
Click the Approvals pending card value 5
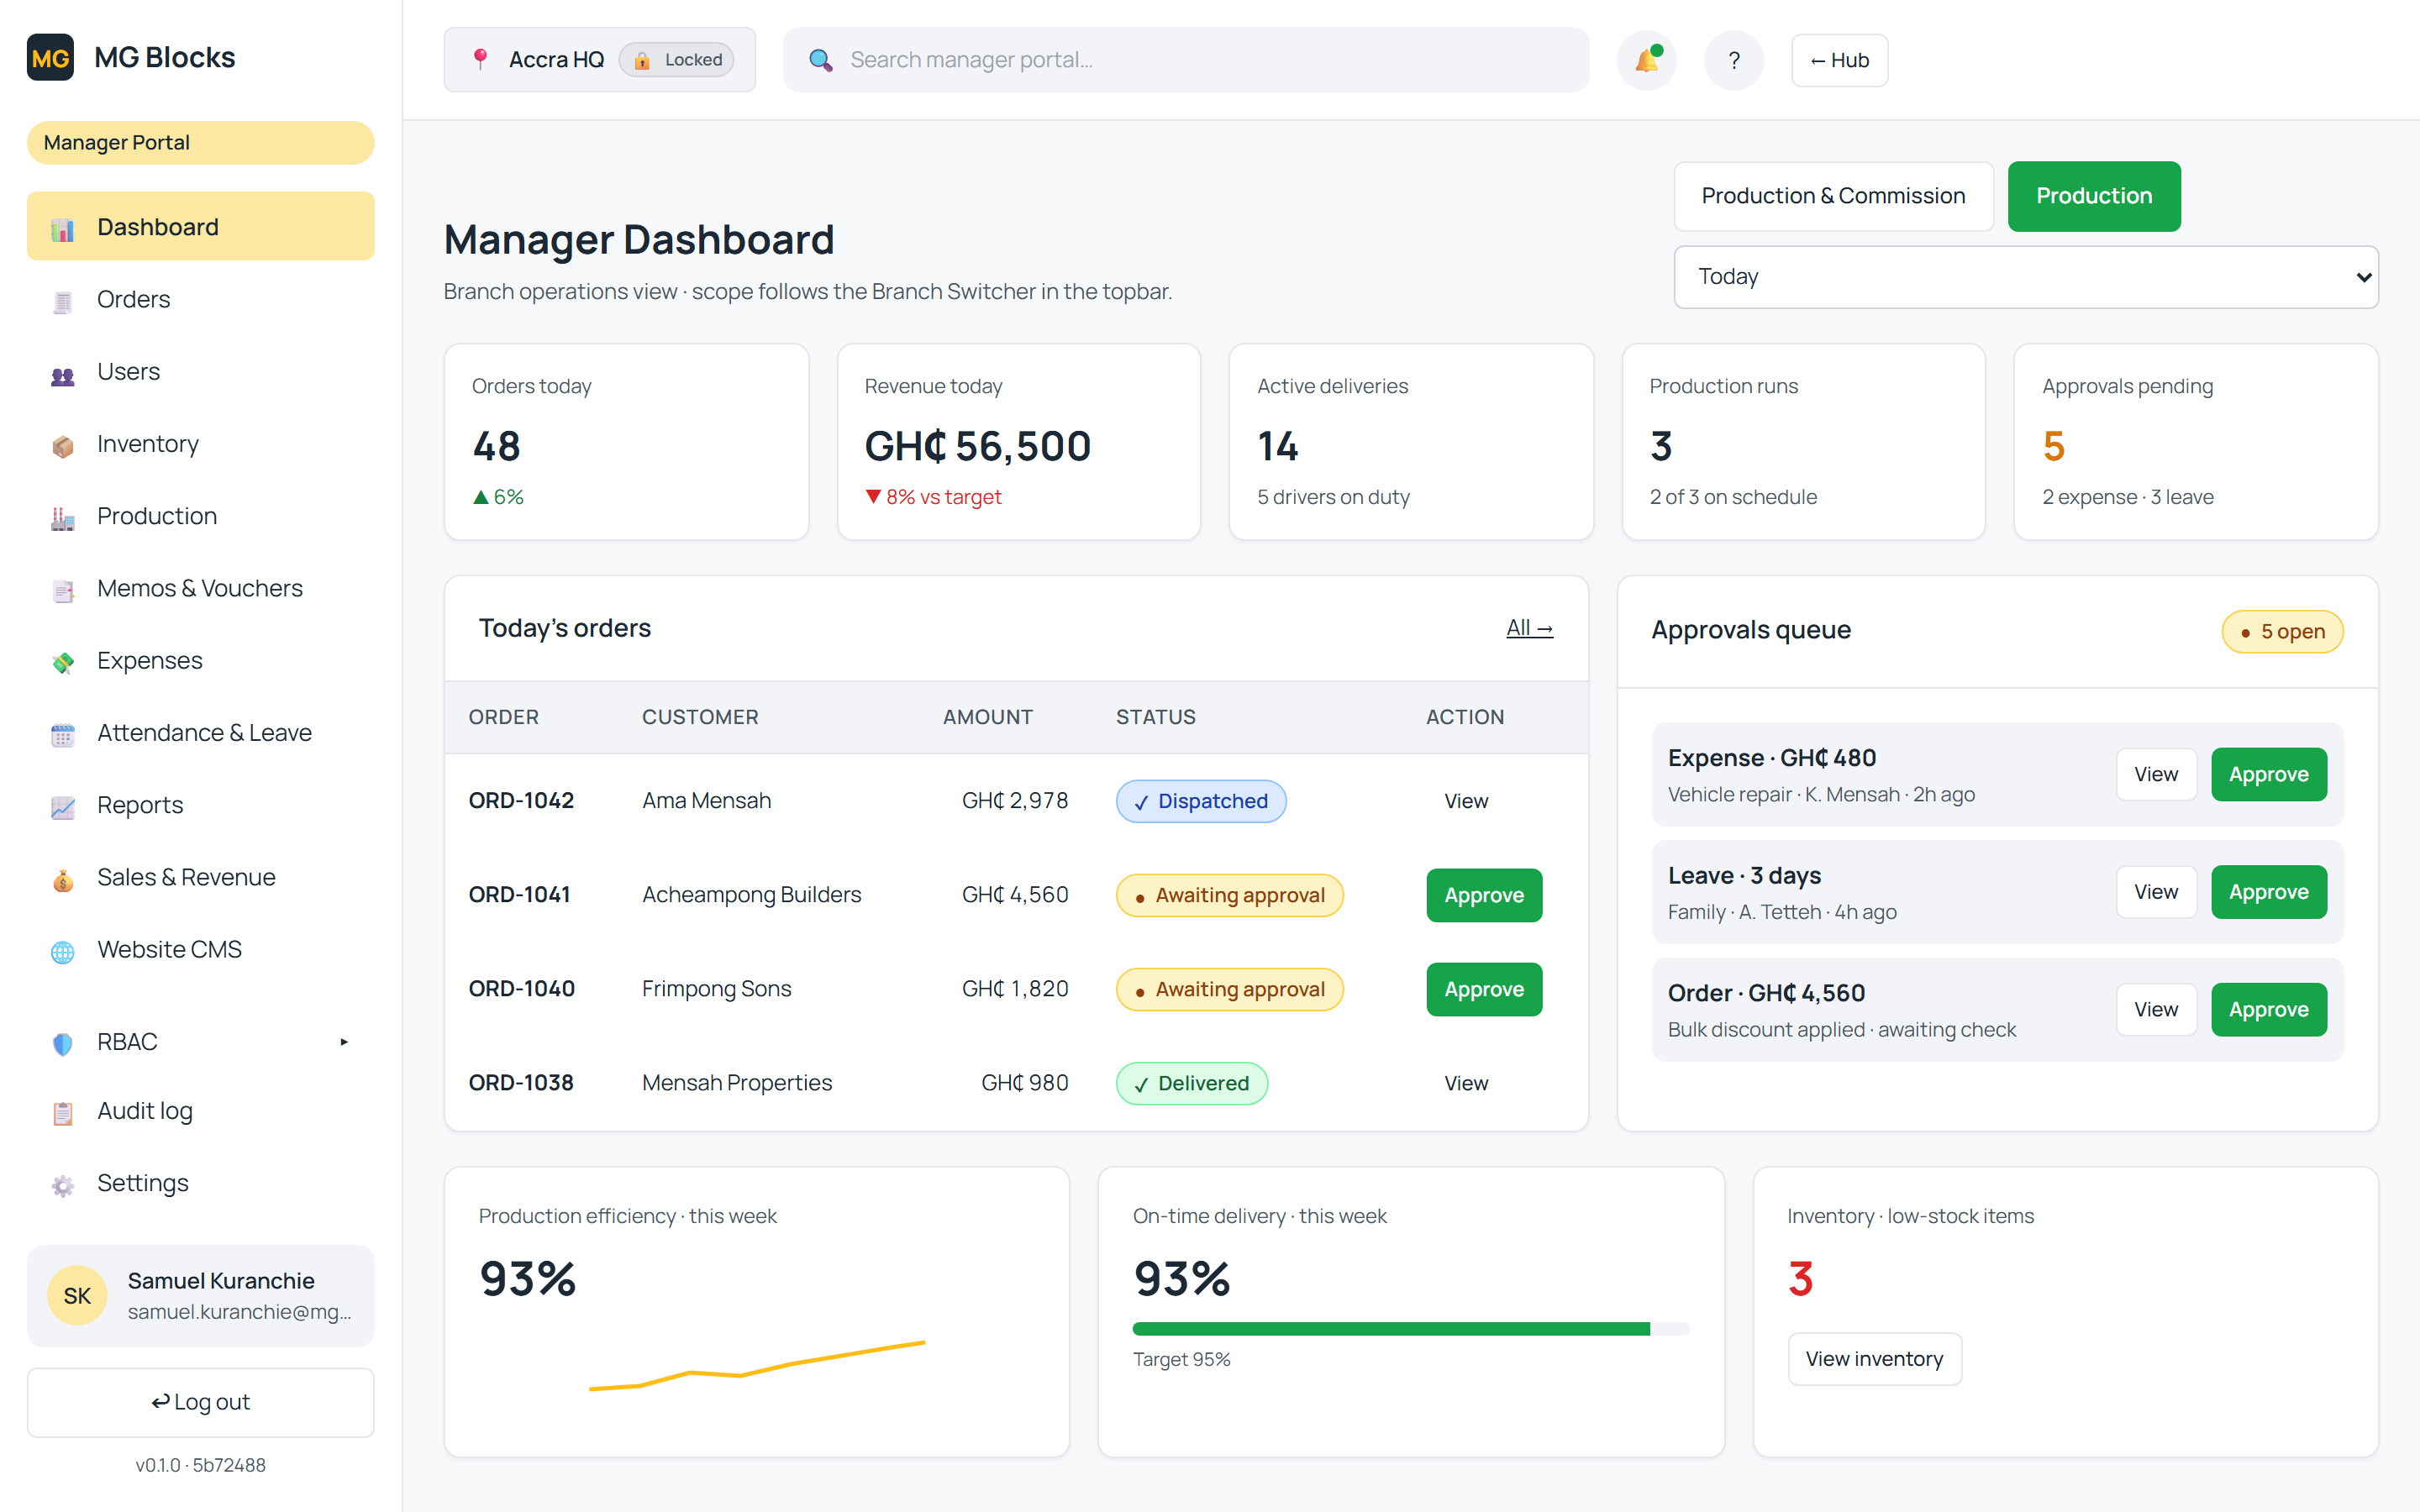click(2053, 446)
